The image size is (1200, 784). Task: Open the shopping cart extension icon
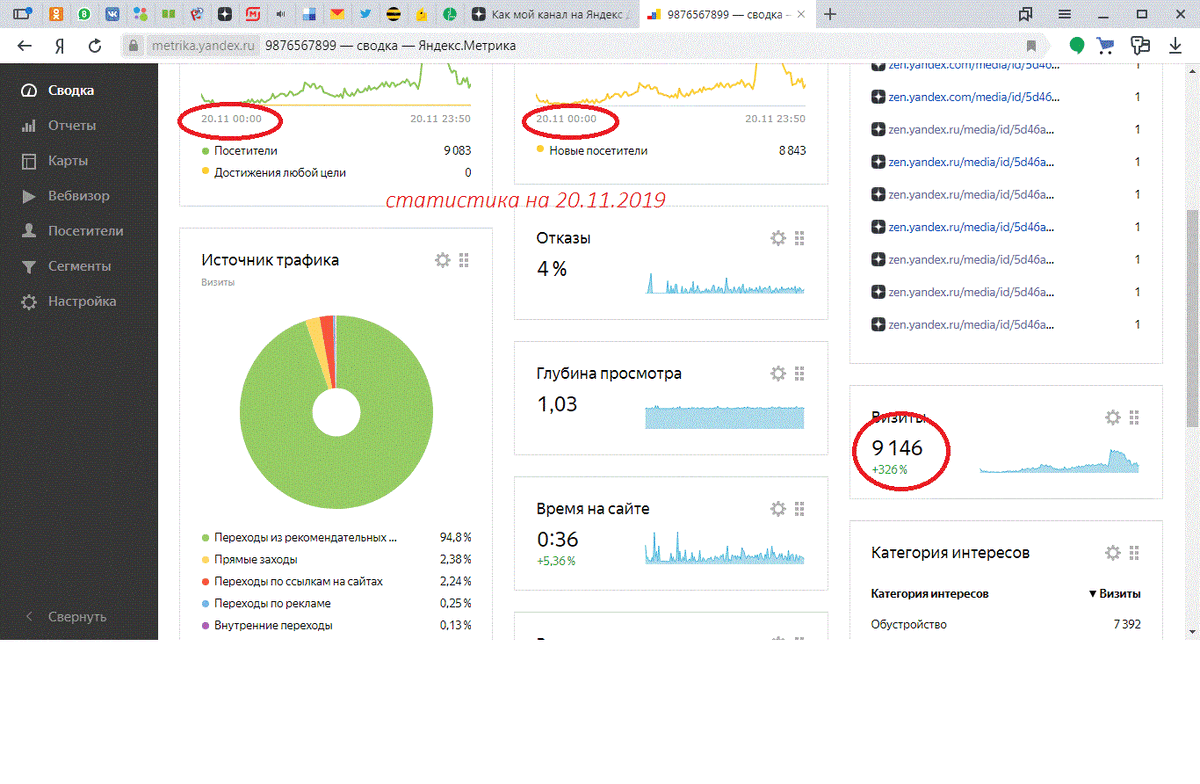click(1106, 46)
